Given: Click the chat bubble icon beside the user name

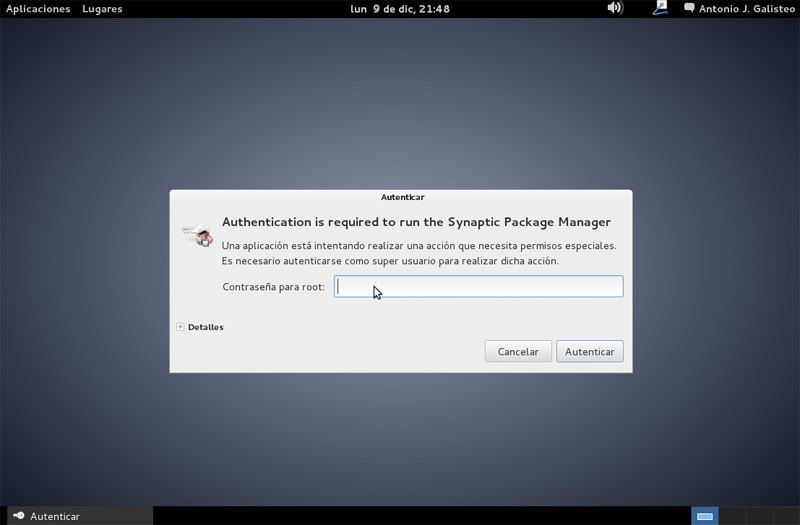Looking at the screenshot, I should click(x=689, y=8).
